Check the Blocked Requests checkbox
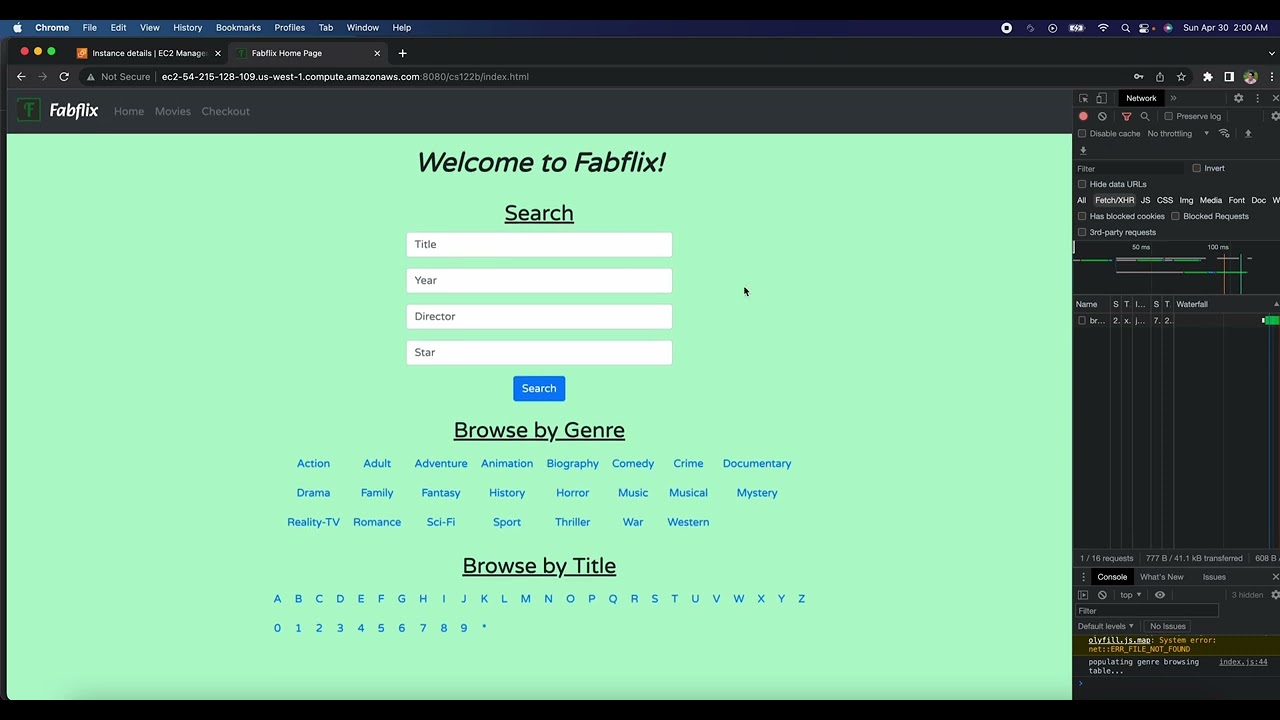This screenshot has height=720, width=1280. click(x=1176, y=216)
